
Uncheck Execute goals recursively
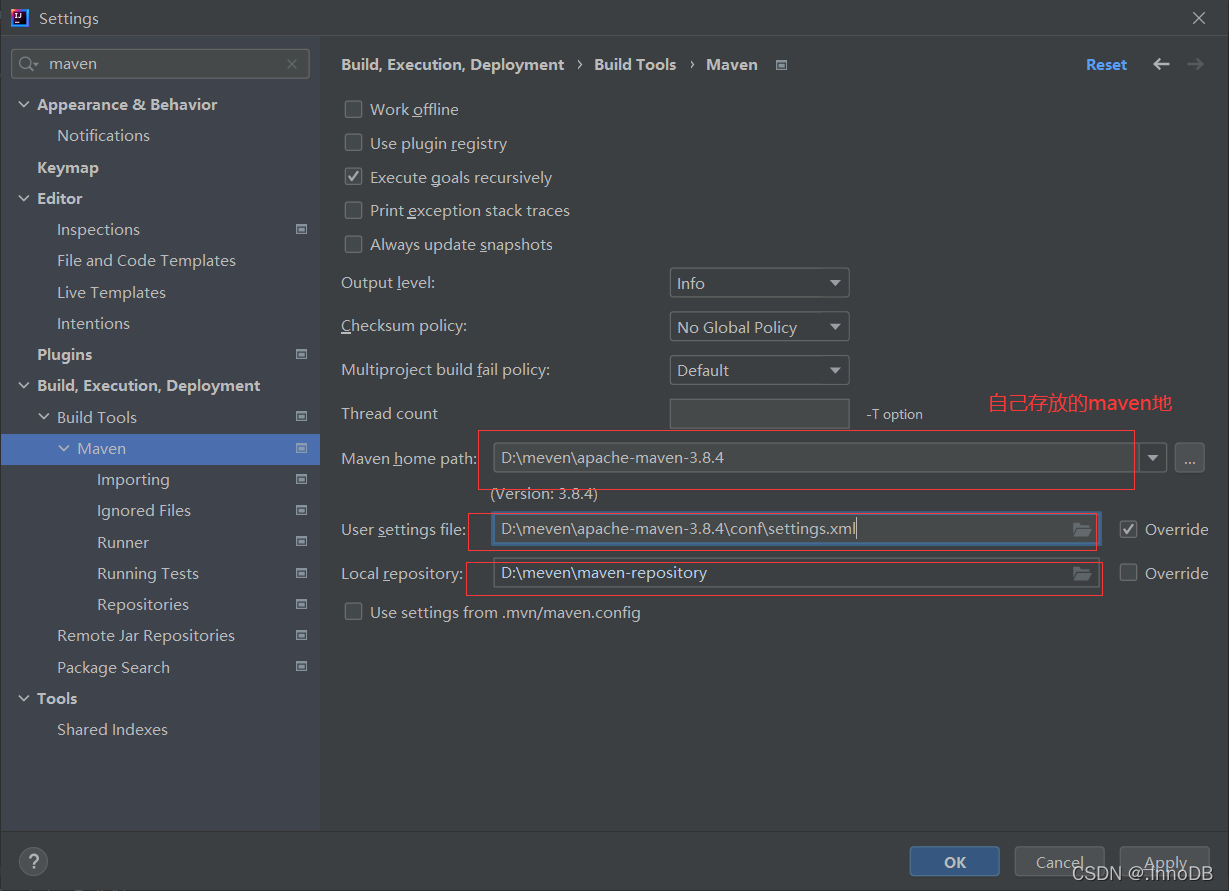[x=353, y=177]
